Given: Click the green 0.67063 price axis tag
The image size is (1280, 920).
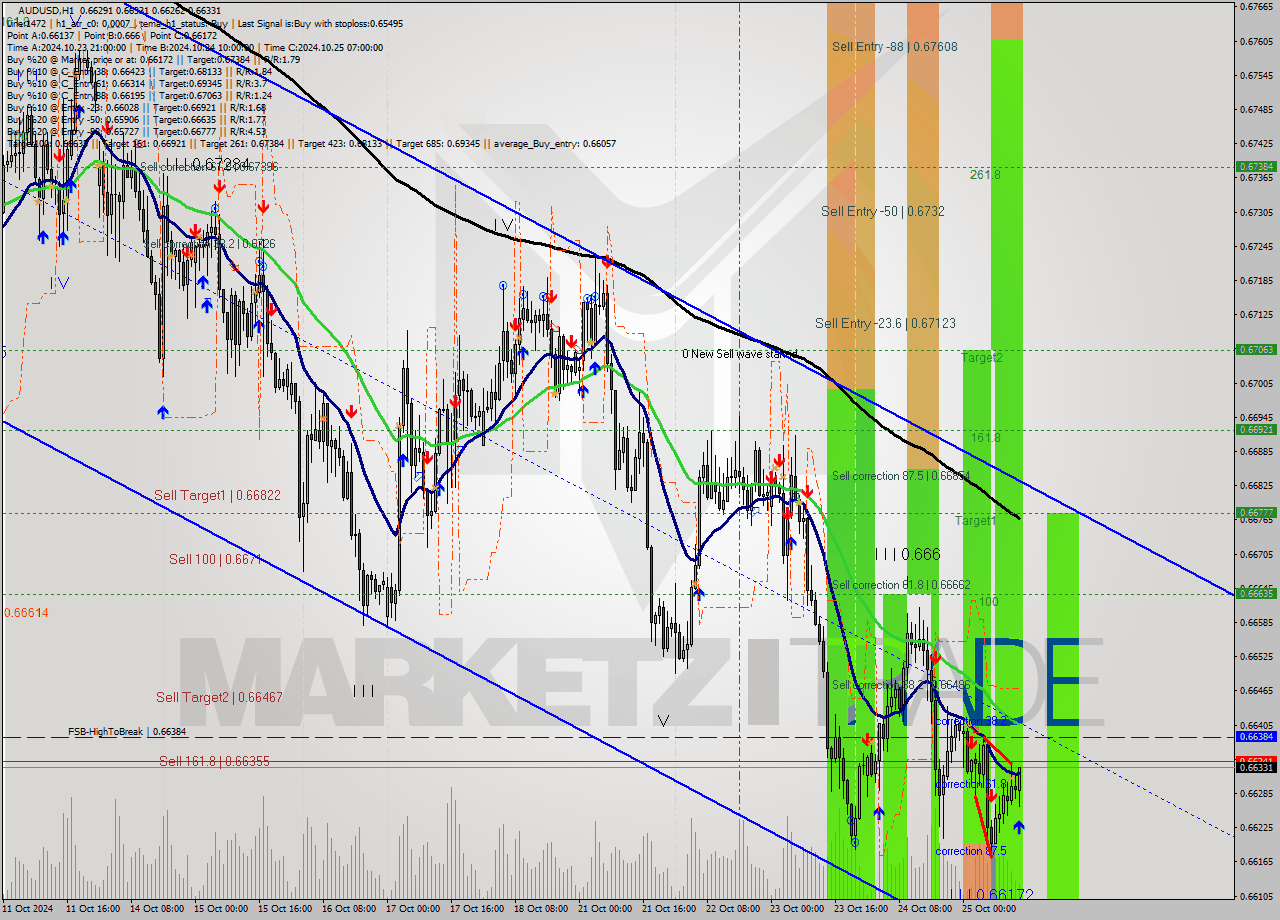Looking at the screenshot, I should coord(1256,350).
